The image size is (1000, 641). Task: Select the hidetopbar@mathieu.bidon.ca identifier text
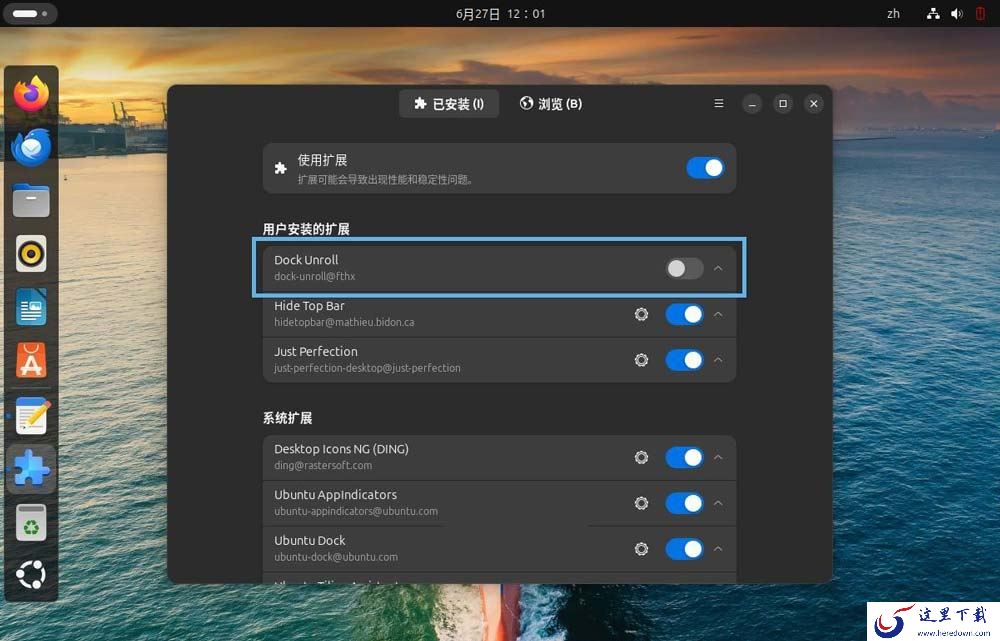[344, 322]
